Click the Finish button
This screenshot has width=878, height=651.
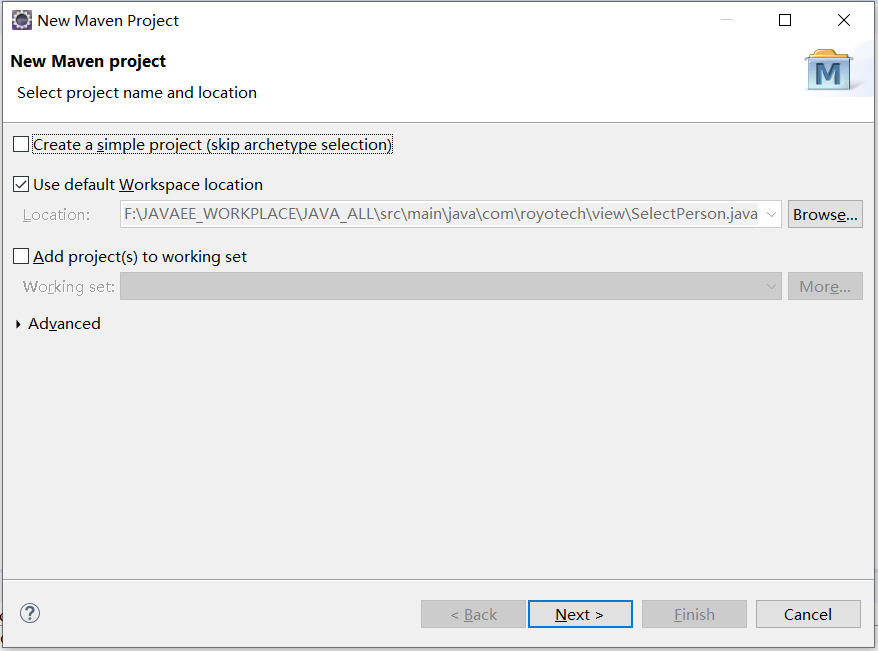click(694, 615)
